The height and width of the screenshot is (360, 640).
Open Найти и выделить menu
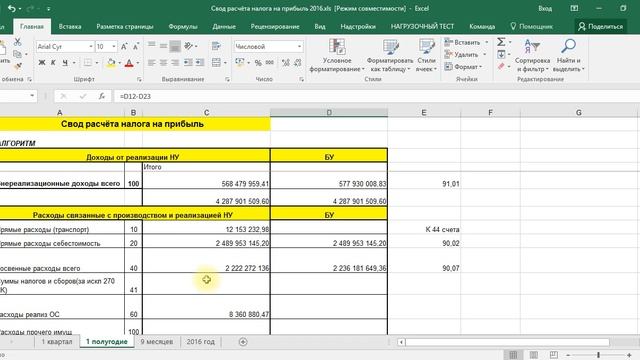569,56
